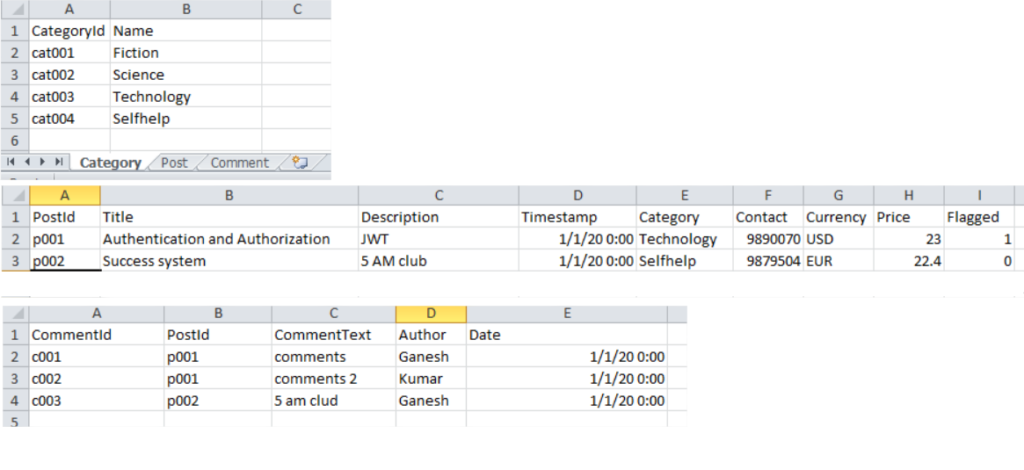Select the cell with price 22.4
1024x470 pixels.
(908, 261)
